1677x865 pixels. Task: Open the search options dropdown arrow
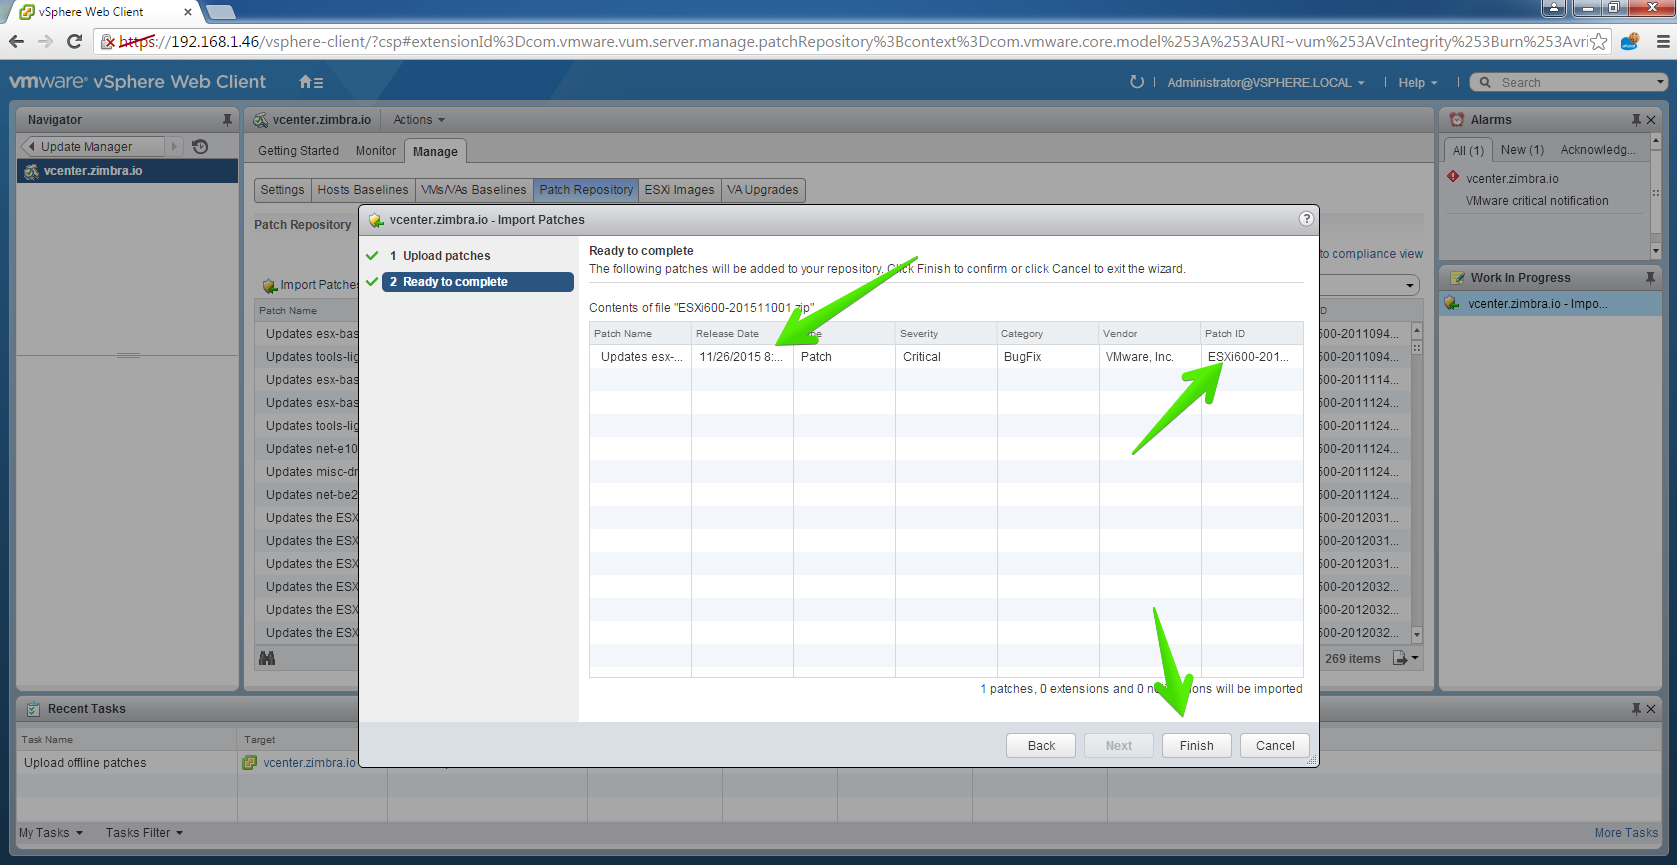1660,82
